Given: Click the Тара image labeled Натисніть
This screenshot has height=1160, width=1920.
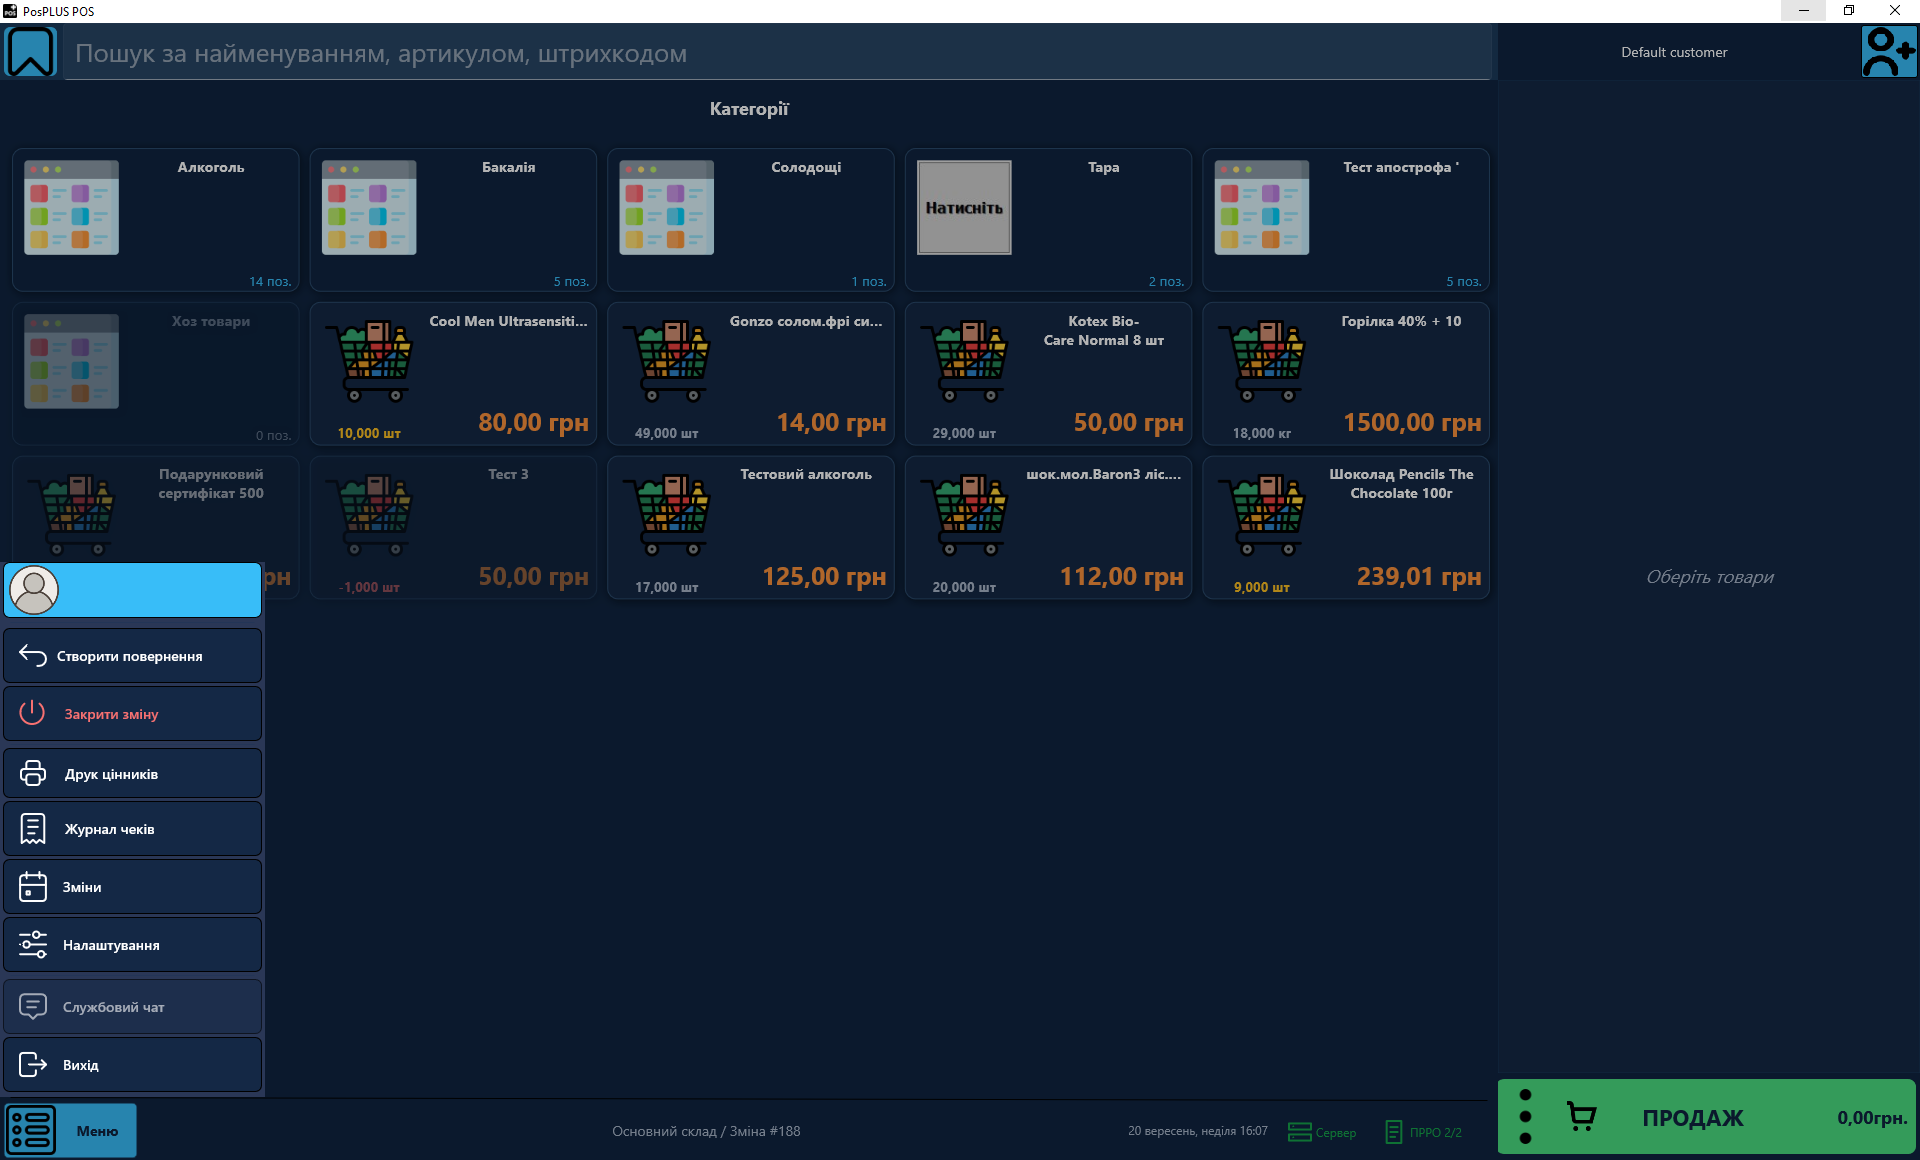Looking at the screenshot, I should point(964,208).
